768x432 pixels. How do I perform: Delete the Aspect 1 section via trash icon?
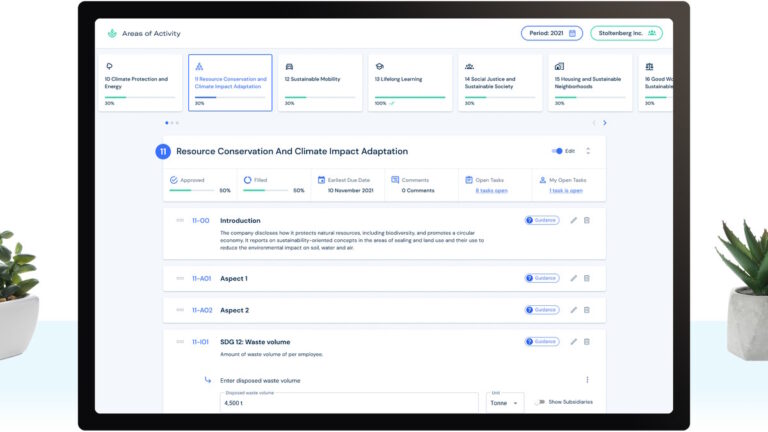(x=587, y=278)
